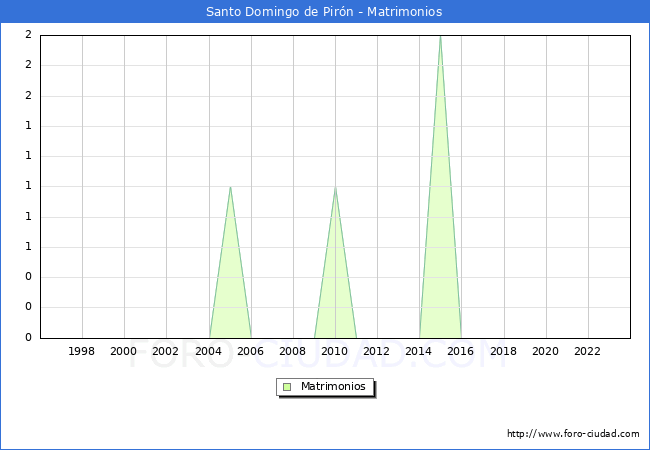
Task: Click the 2016 x-axis label
Action: pos(461,351)
